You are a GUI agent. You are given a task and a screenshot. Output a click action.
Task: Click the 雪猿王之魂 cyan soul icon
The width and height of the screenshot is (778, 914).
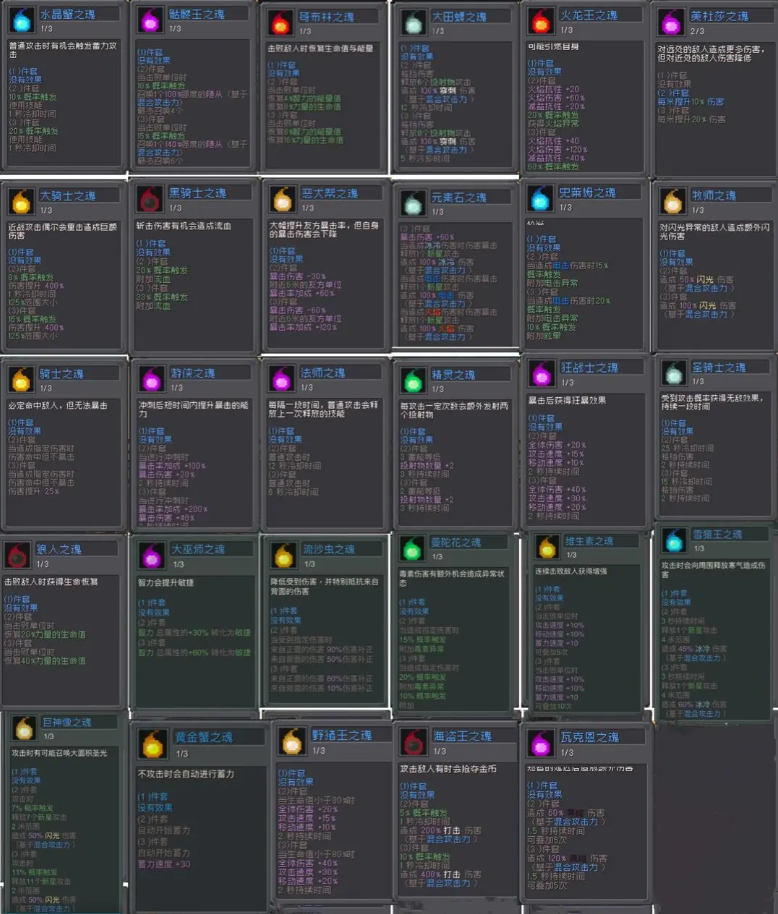(x=672, y=542)
